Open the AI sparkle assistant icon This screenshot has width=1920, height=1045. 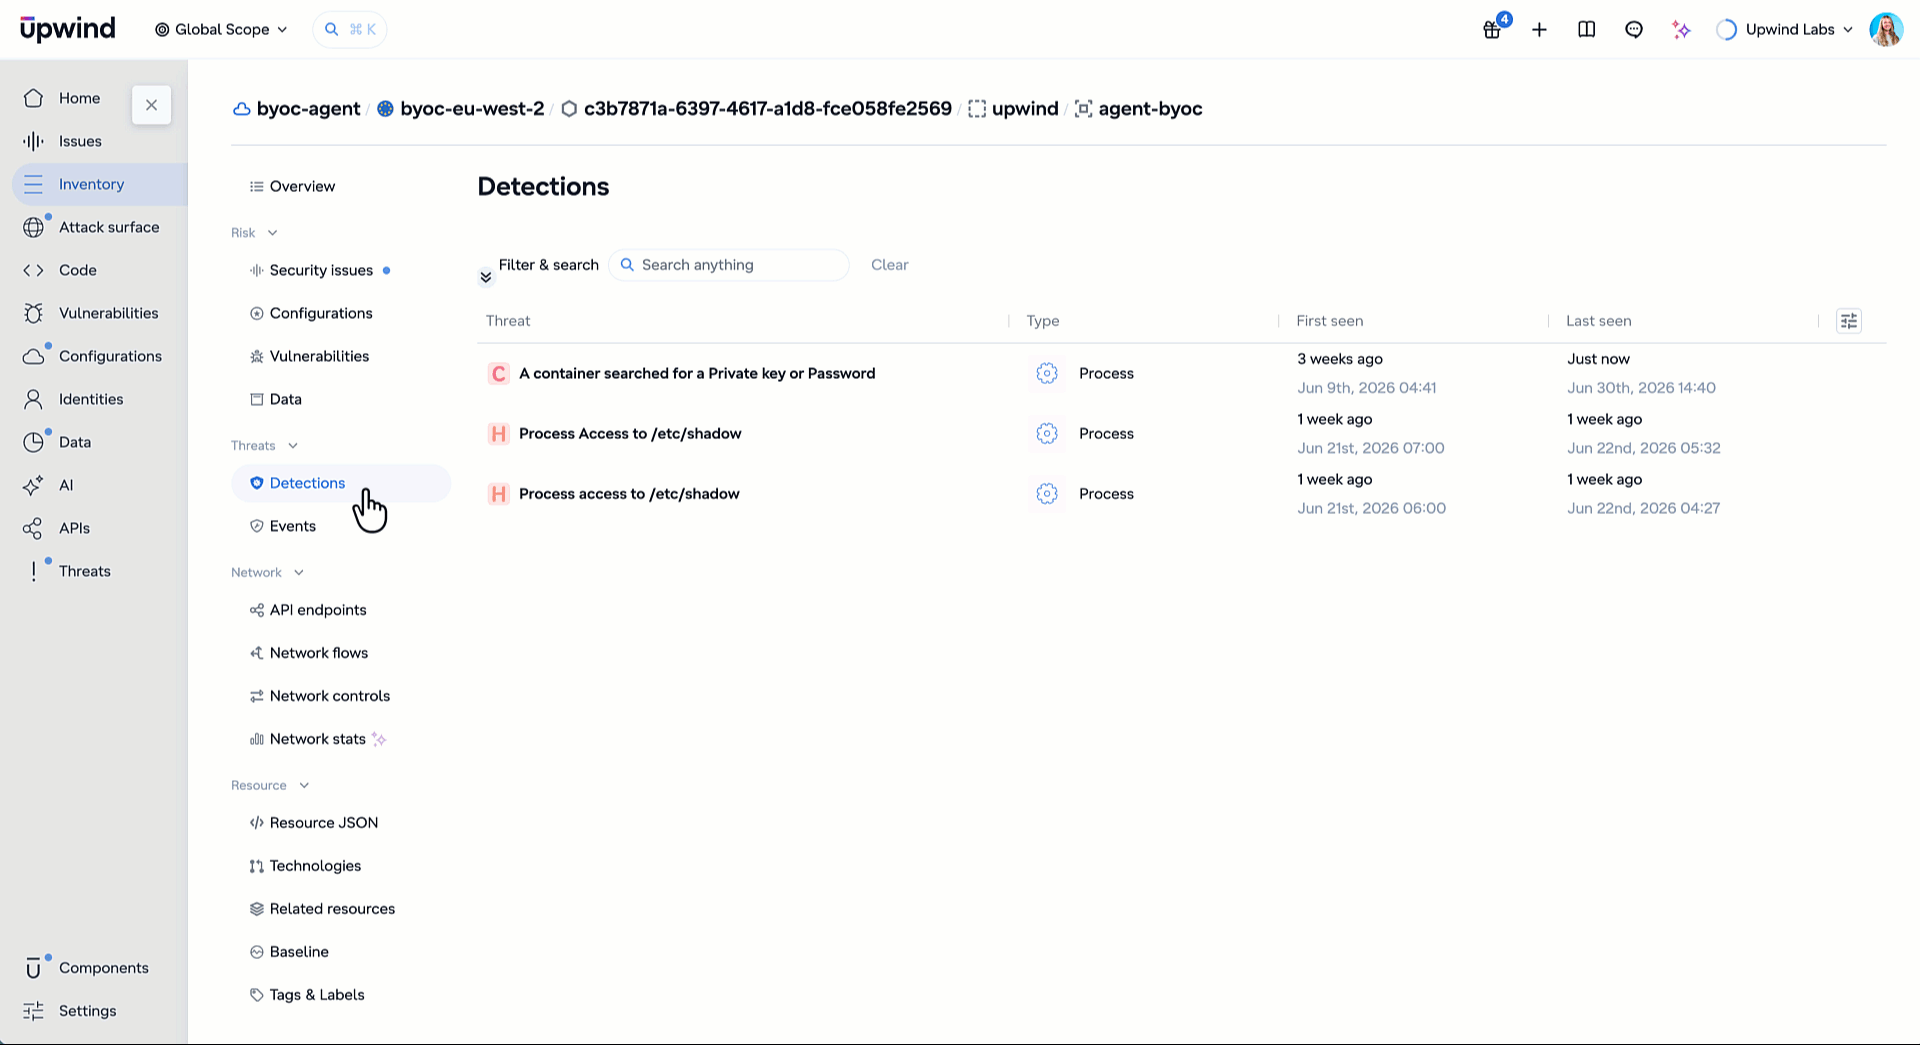click(x=1681, y=30)
